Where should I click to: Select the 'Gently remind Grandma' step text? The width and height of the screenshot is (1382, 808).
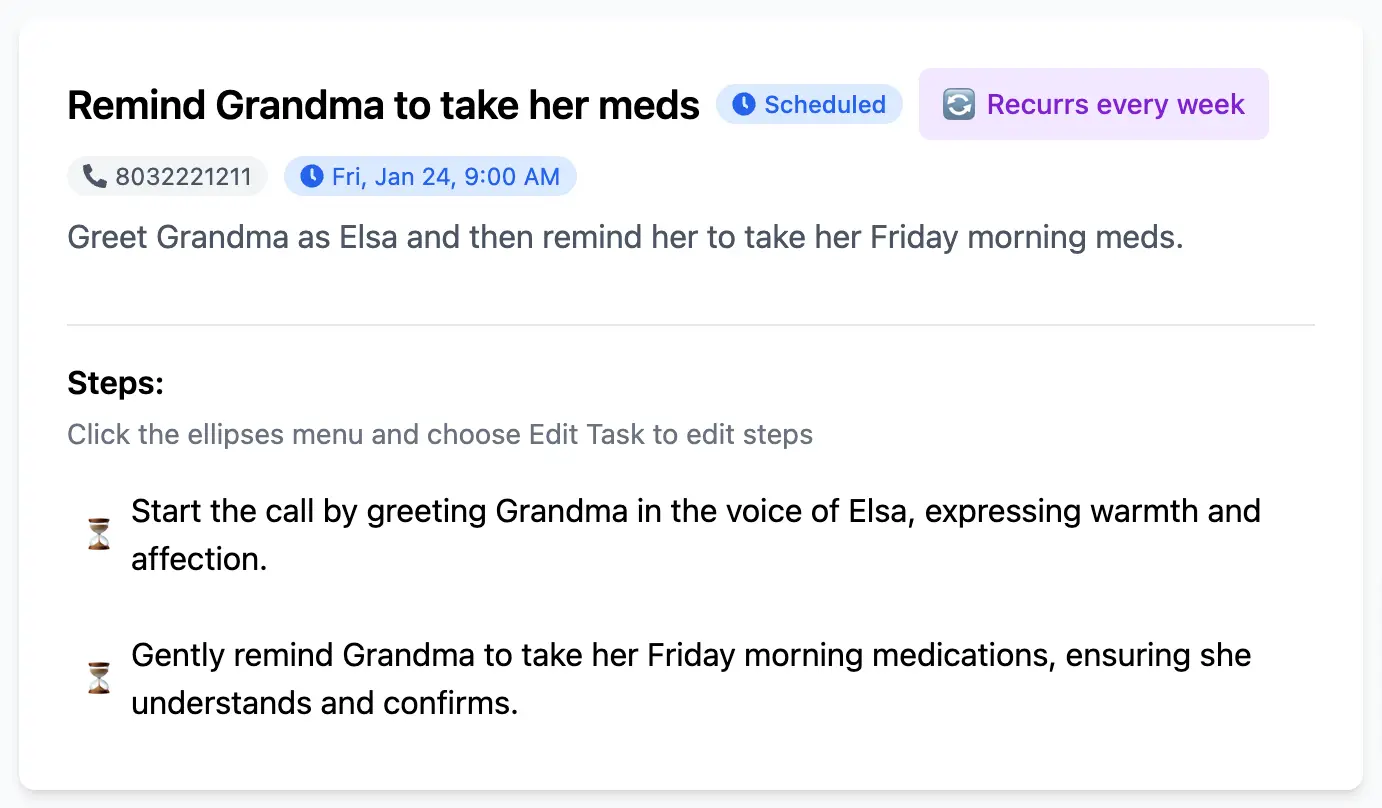coord(690,656)
